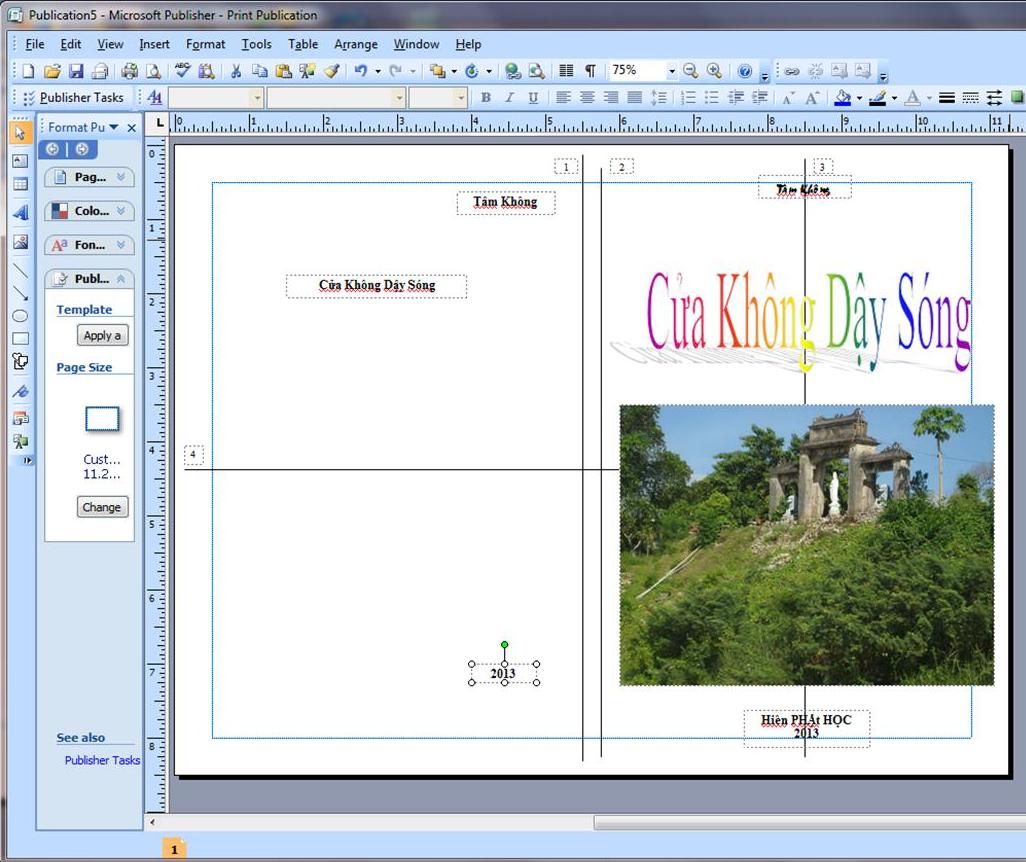Screen dimensions: 1026x862
Task: Create a new blank publication
Action: pyautogui.click(x=28, y=71)
